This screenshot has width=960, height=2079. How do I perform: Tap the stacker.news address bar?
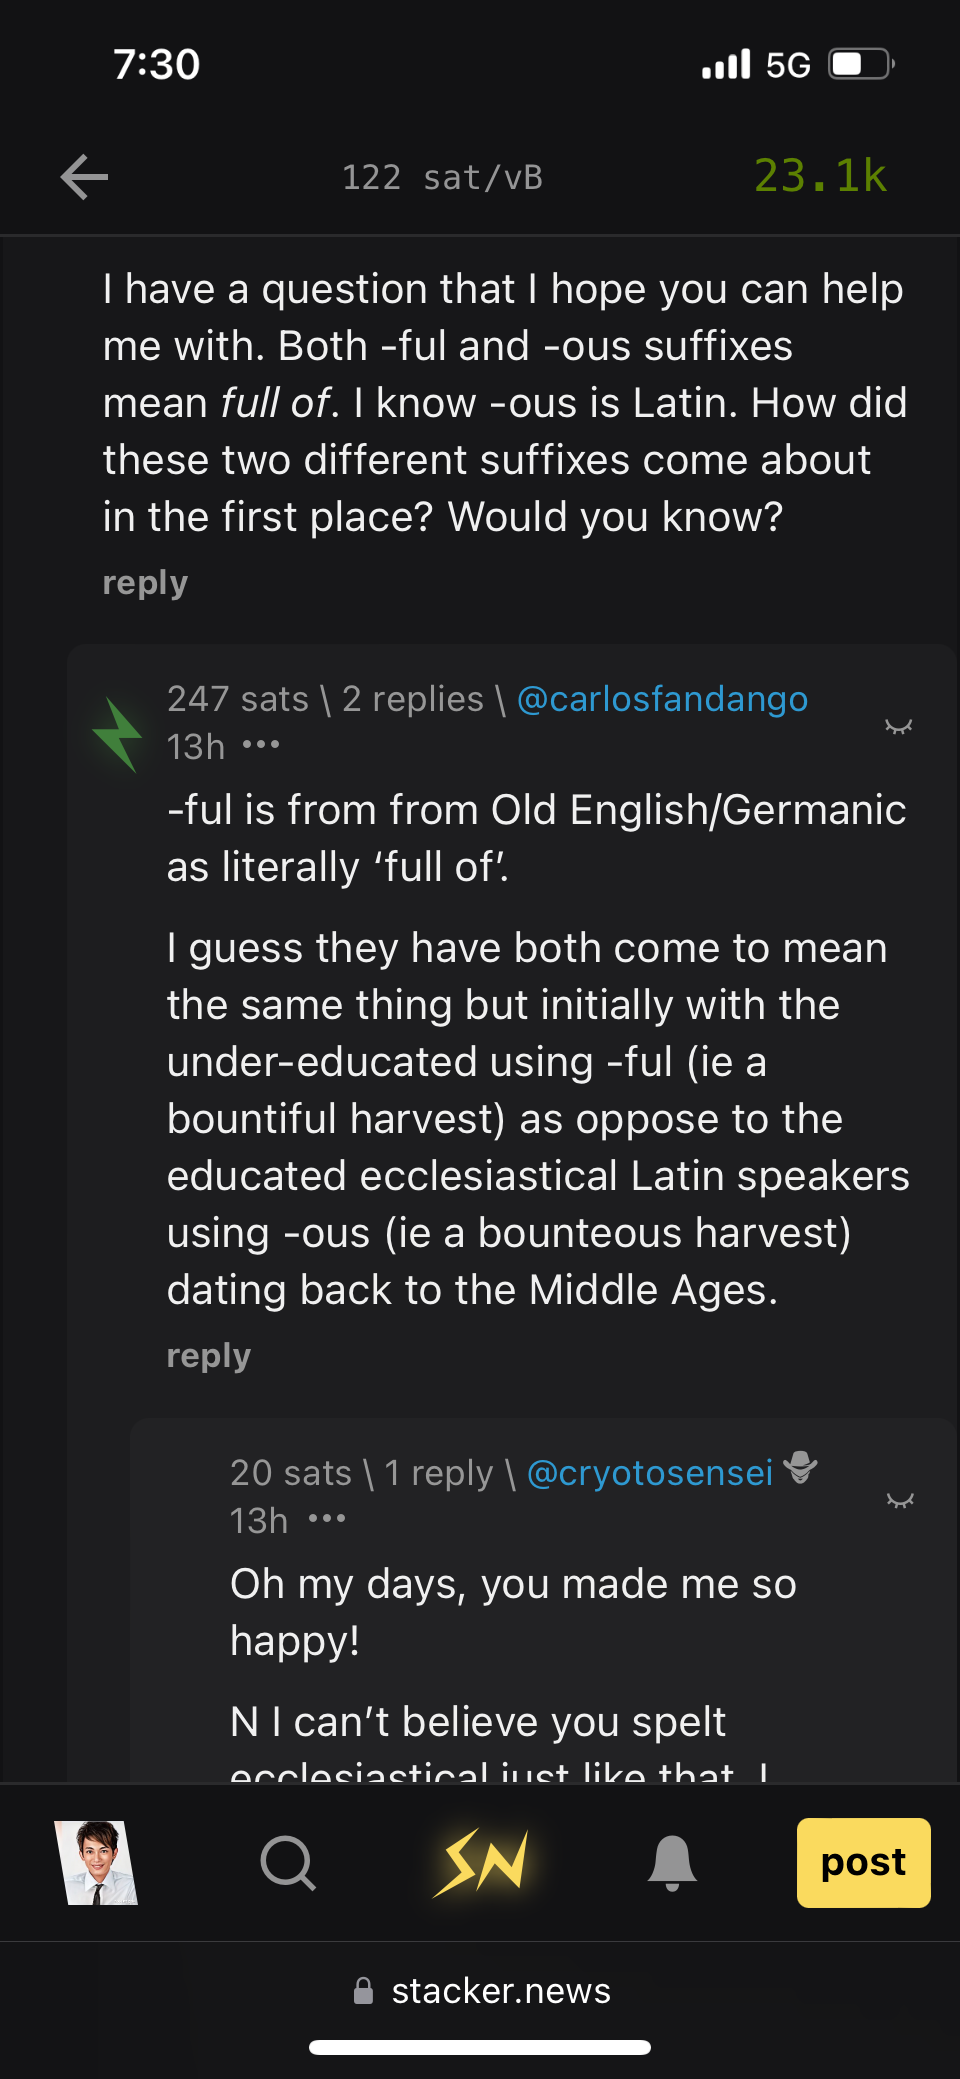point(482,1991)
